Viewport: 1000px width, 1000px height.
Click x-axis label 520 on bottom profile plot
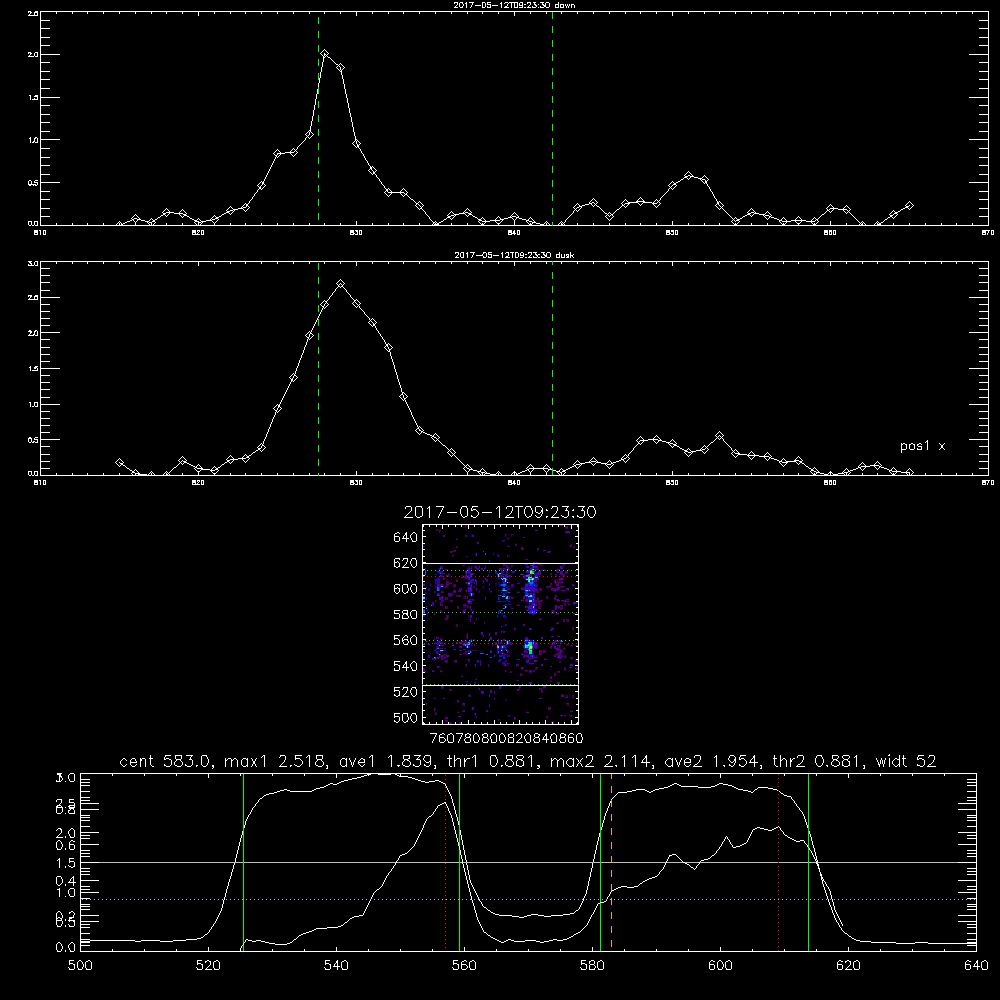click(x=208, y=966)
